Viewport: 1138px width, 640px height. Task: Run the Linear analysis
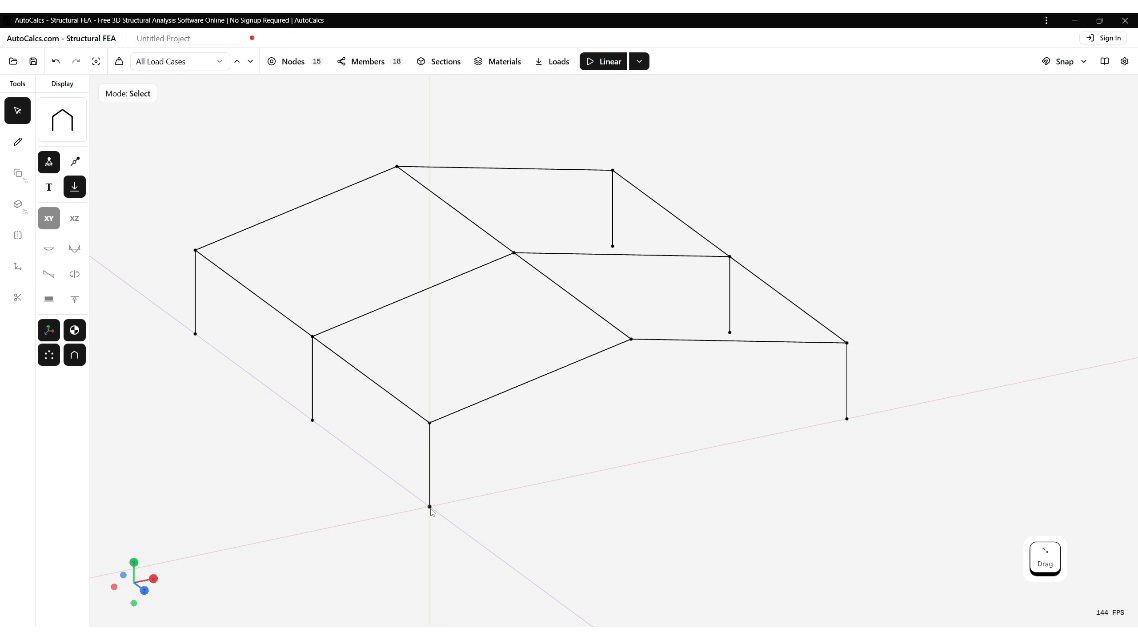tap(603, 61)
